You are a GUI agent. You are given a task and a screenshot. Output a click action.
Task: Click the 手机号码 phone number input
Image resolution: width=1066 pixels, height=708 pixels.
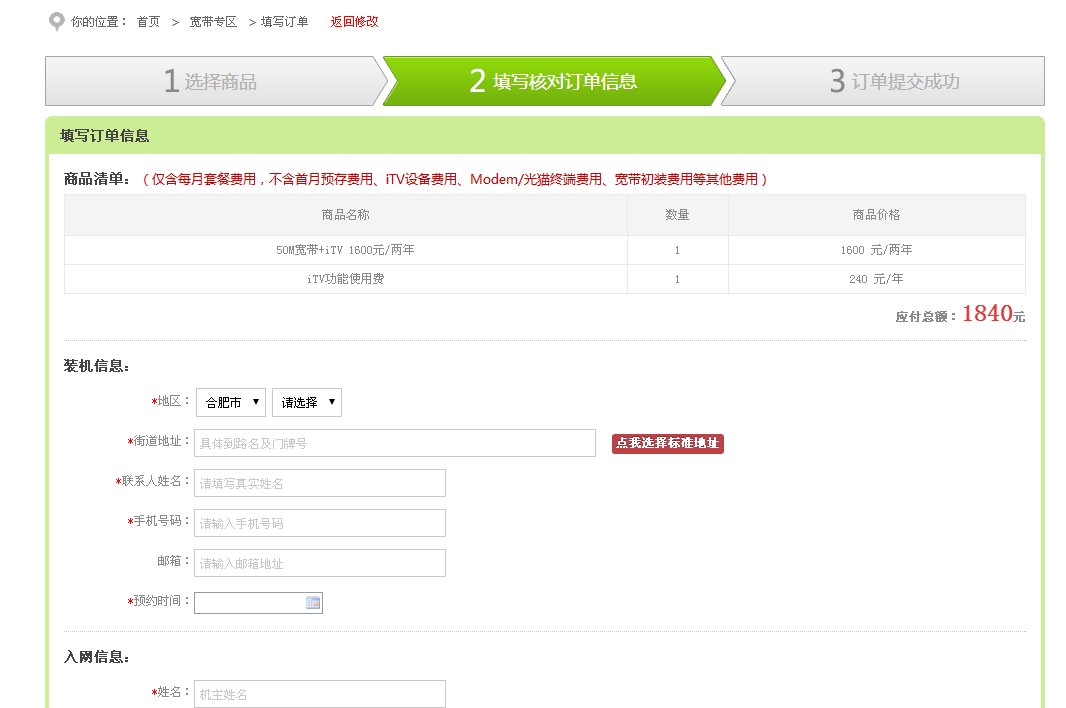pos(319,522)
